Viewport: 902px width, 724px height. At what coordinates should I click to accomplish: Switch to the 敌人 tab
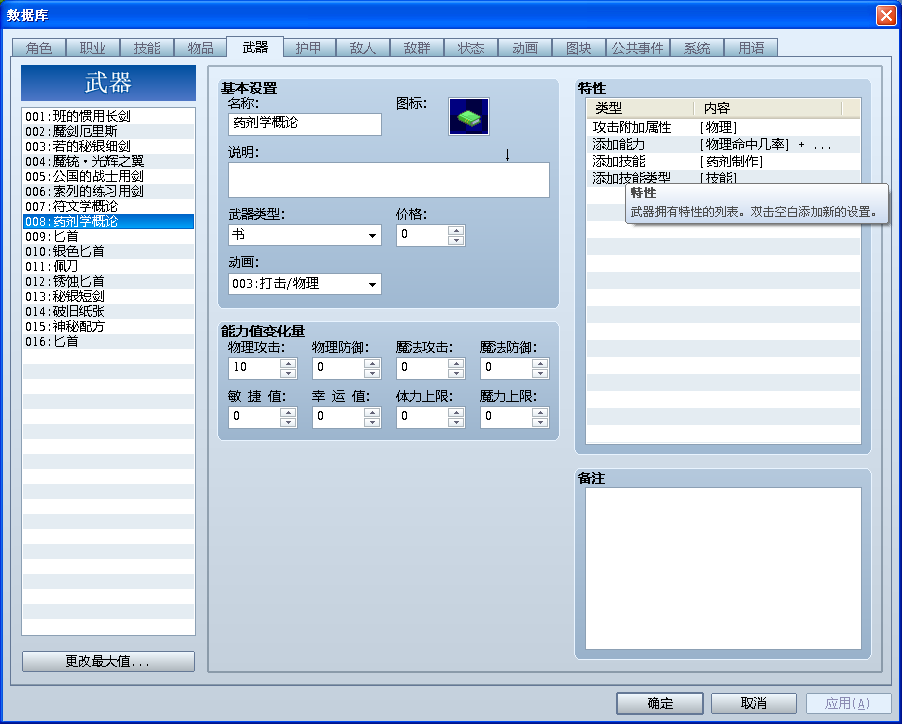[362, 48]
